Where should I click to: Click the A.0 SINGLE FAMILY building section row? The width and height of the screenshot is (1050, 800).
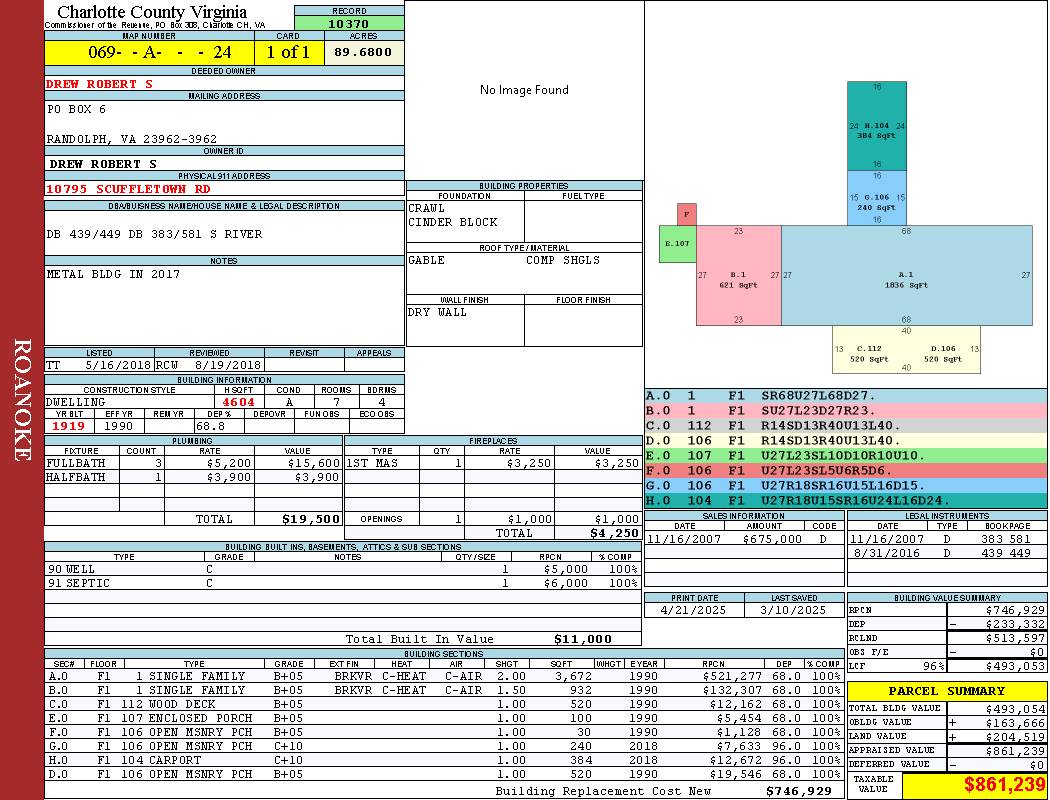point(444,676)
